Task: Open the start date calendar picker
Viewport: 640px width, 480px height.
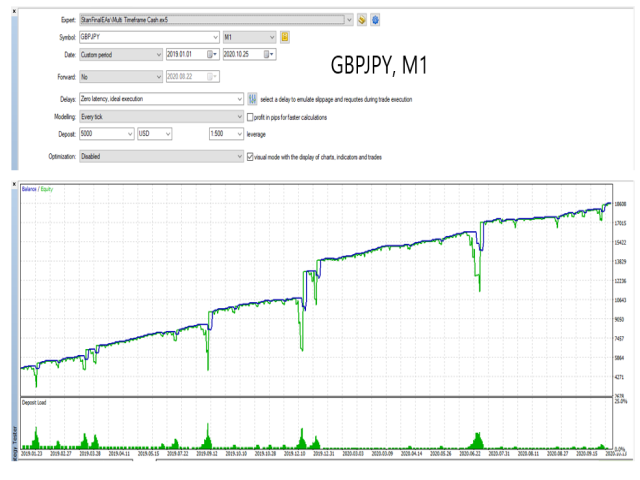Action: click(211, 54)
